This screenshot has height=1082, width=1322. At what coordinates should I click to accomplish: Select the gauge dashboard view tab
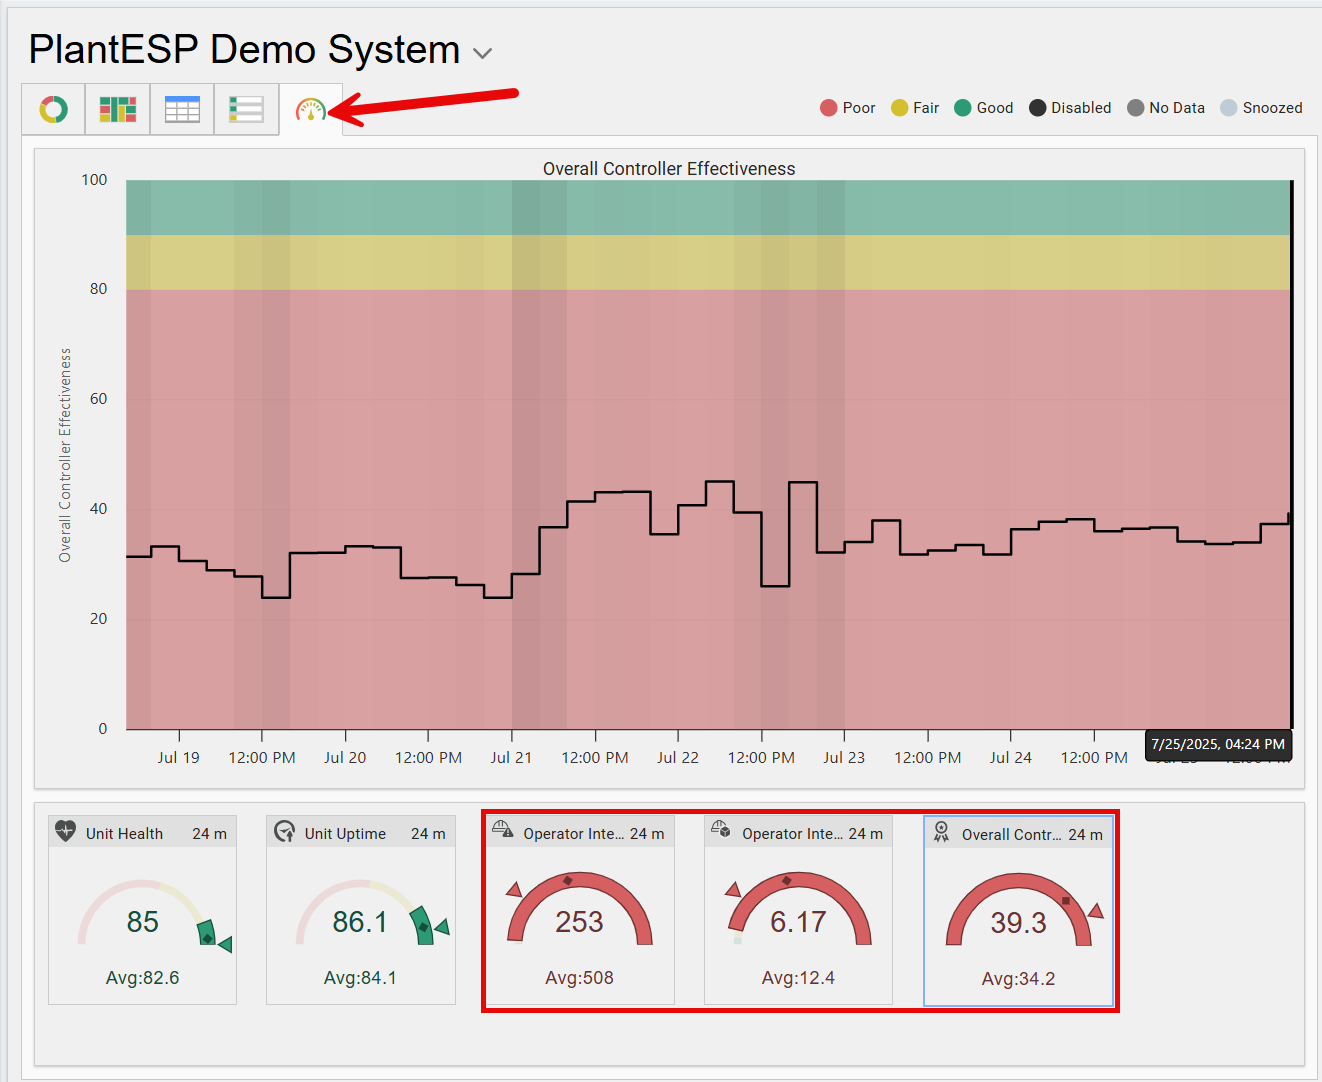pyautogui.click(x=311, y=109)
